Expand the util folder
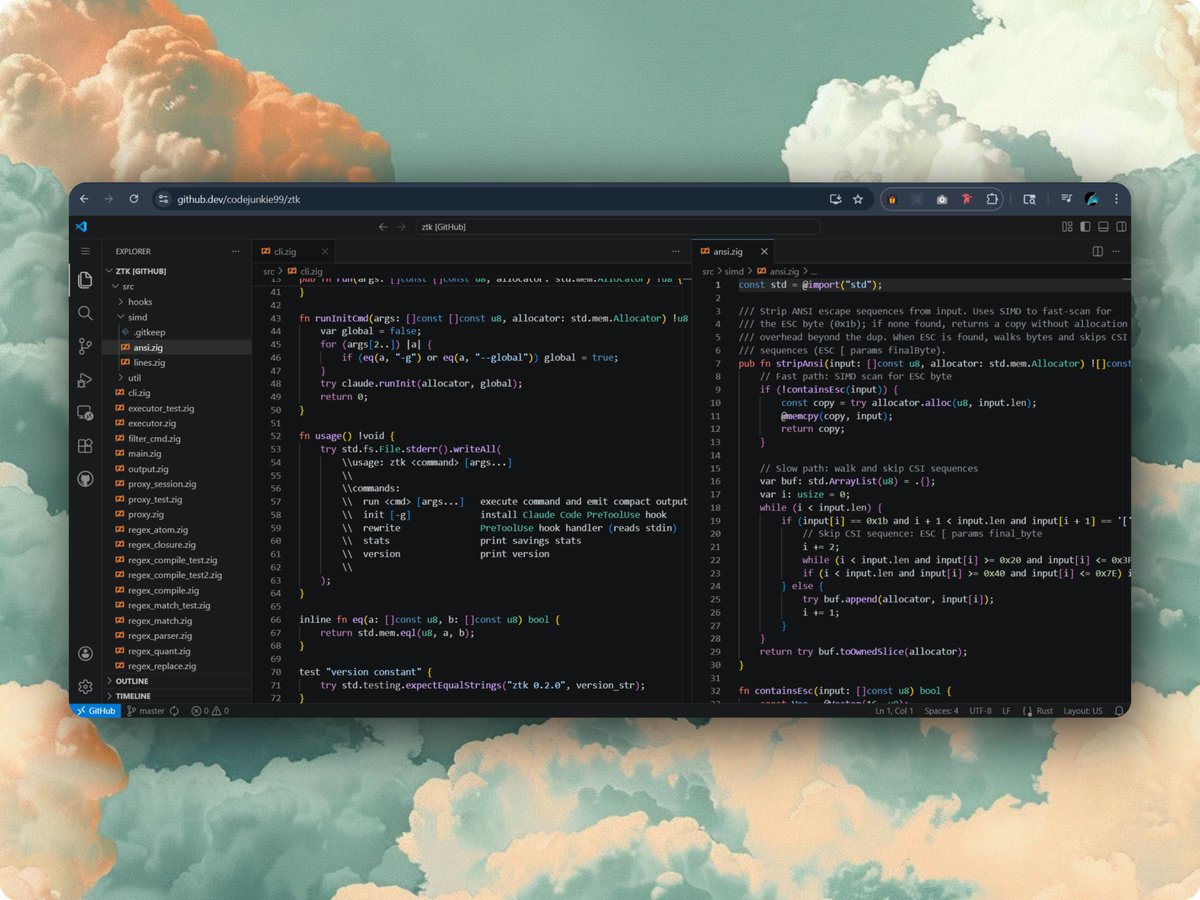The image size is (1200, 900). click(x=133, y=378)
